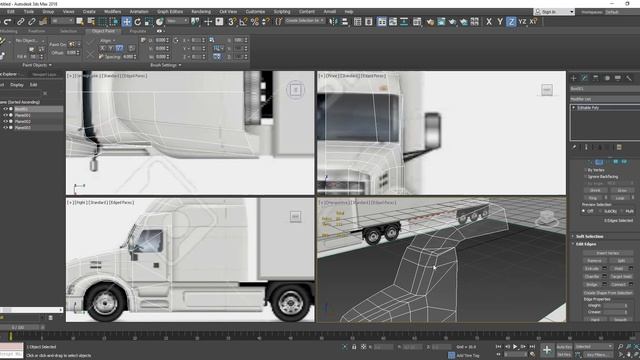
Task: Click the Mirror tool icon
Action: point(333,22)
